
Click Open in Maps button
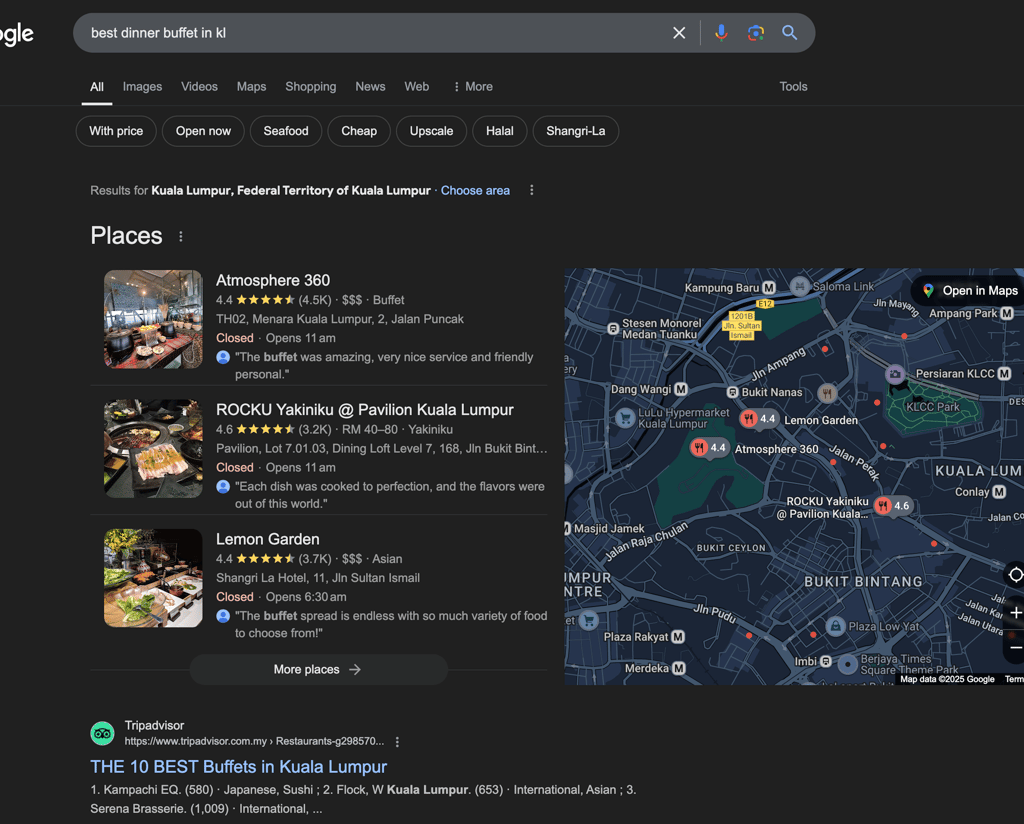pyautogui.click(x=970, y=291)
